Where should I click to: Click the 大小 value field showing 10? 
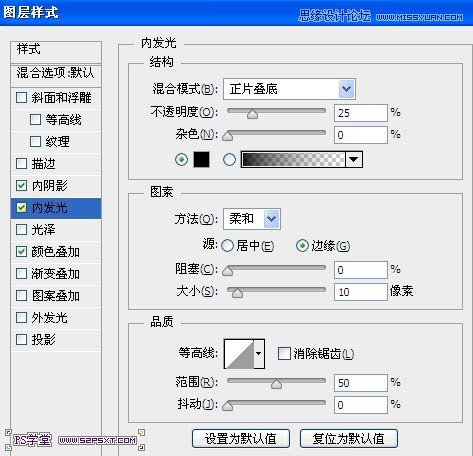[x=361, y=292]
